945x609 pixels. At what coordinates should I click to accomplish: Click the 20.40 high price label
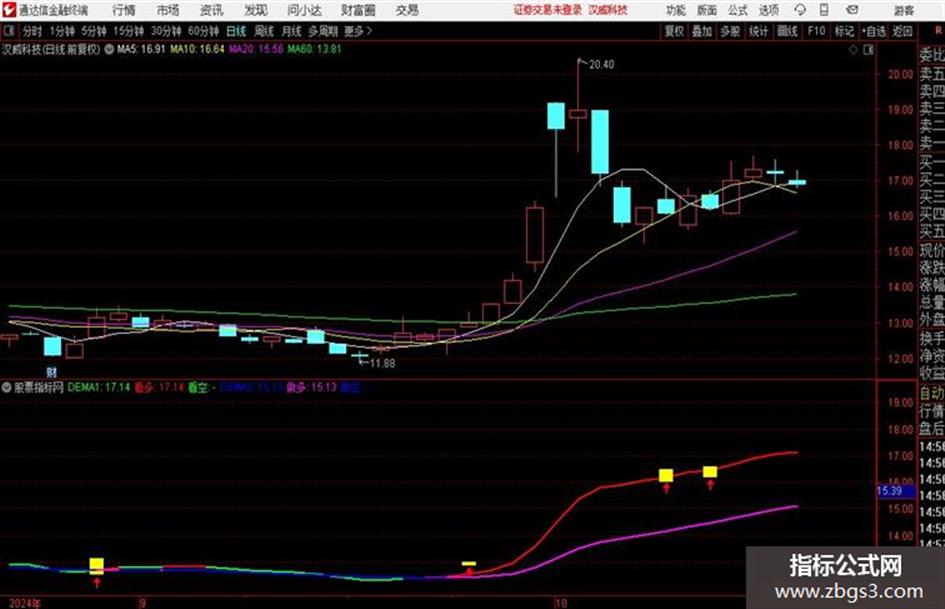point(601,65)
